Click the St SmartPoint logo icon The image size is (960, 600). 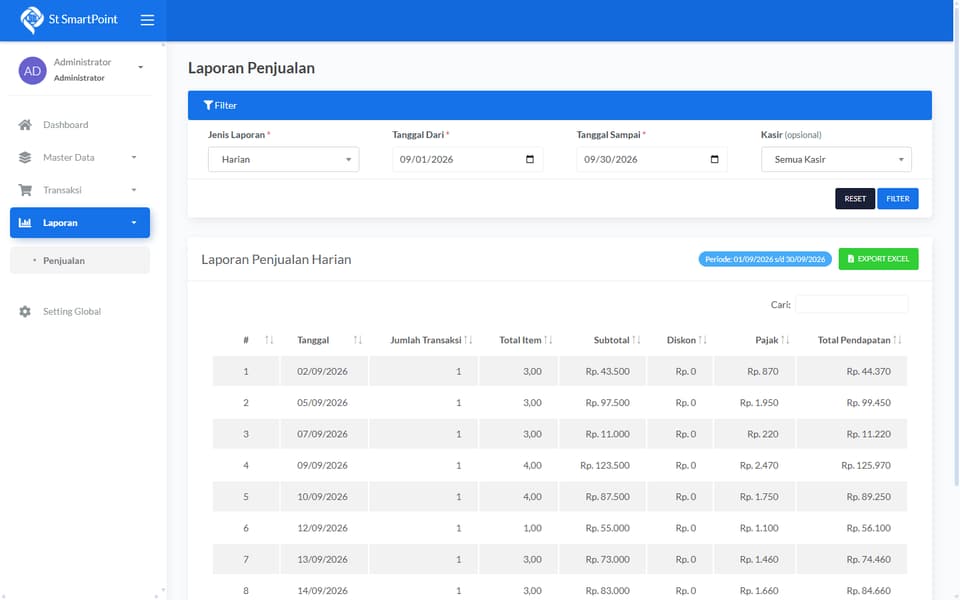[31, 20]
